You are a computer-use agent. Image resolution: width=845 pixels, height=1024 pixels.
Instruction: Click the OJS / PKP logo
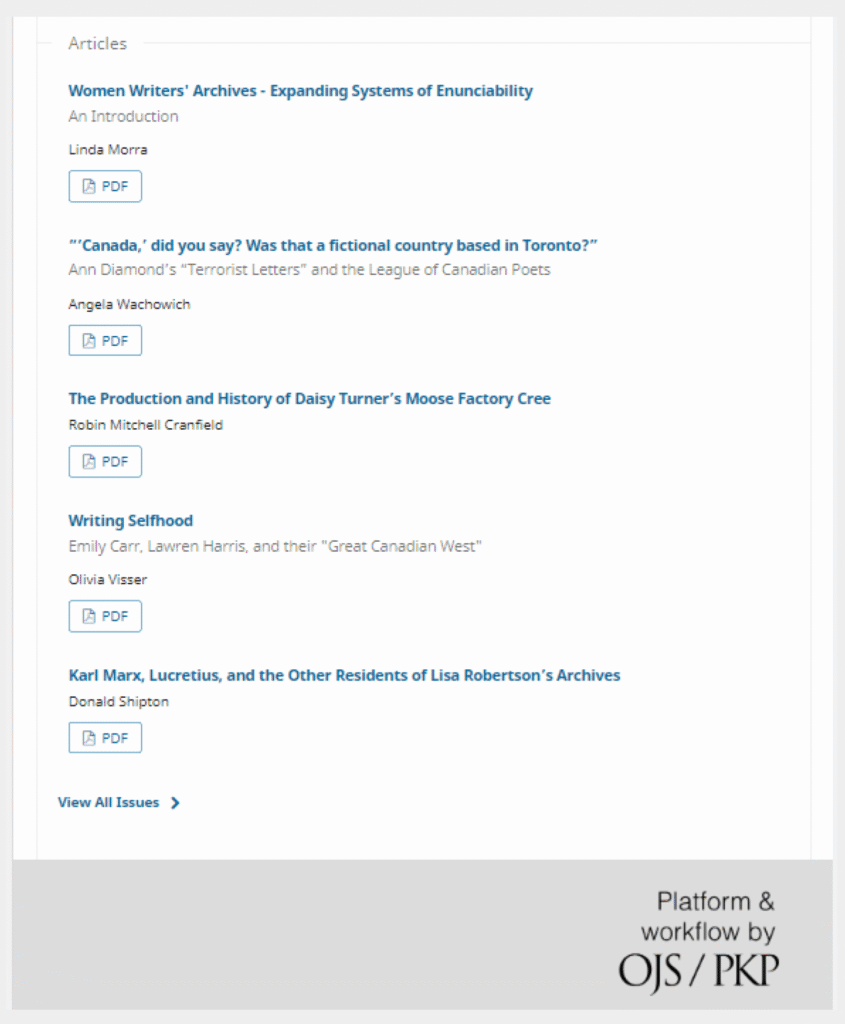click(x=698, y=971)
